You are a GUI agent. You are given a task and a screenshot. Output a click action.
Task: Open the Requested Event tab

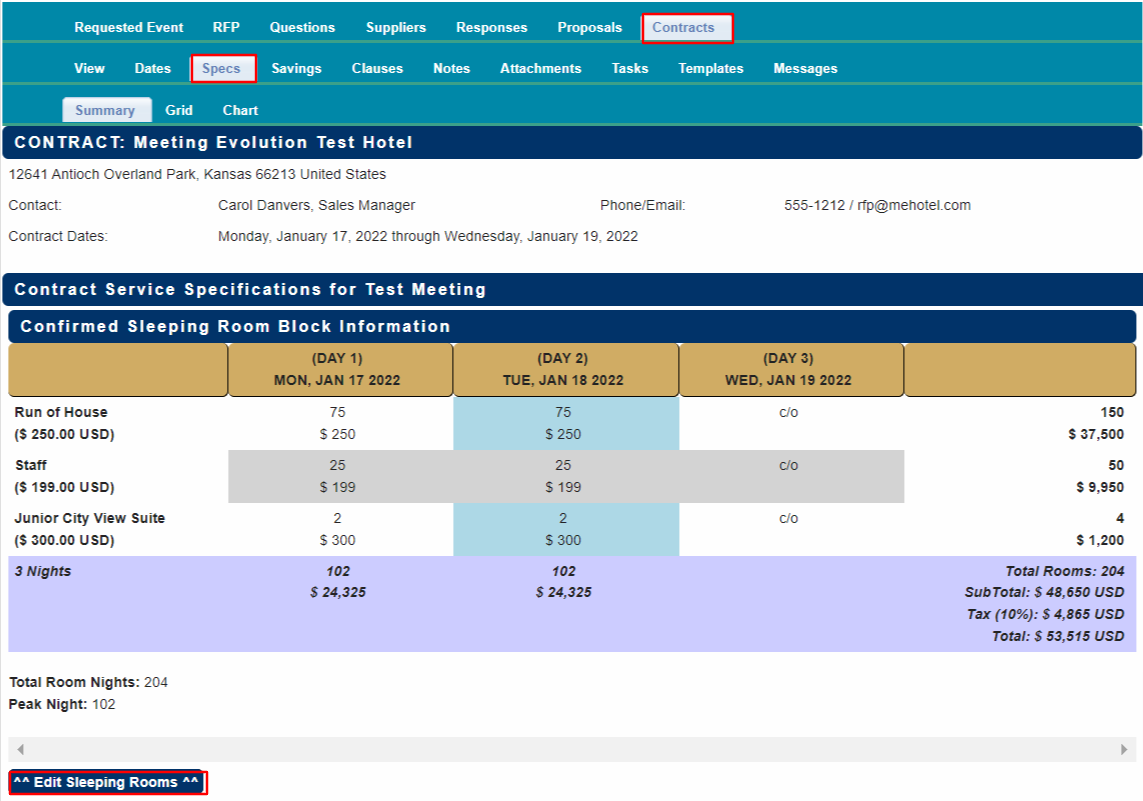(129, 28)
